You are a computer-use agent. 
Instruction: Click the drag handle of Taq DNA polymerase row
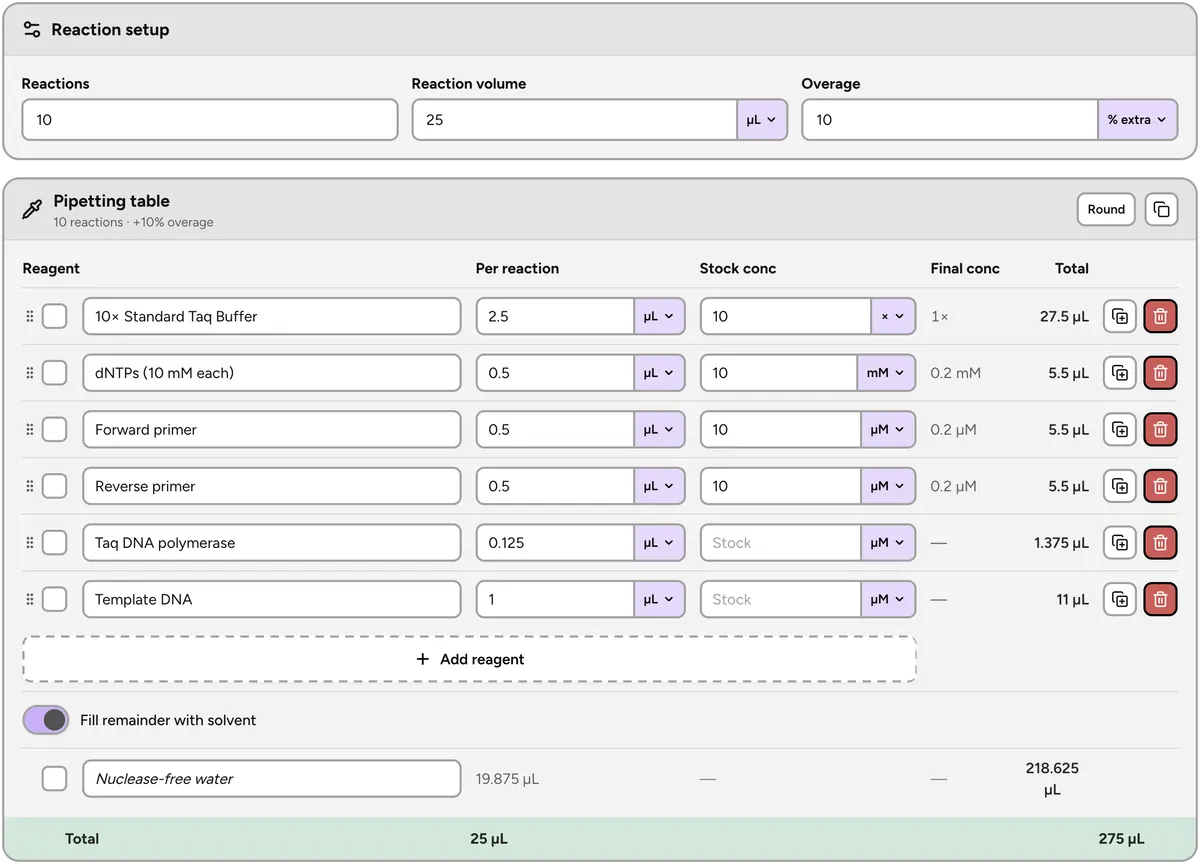click(29, 543)
